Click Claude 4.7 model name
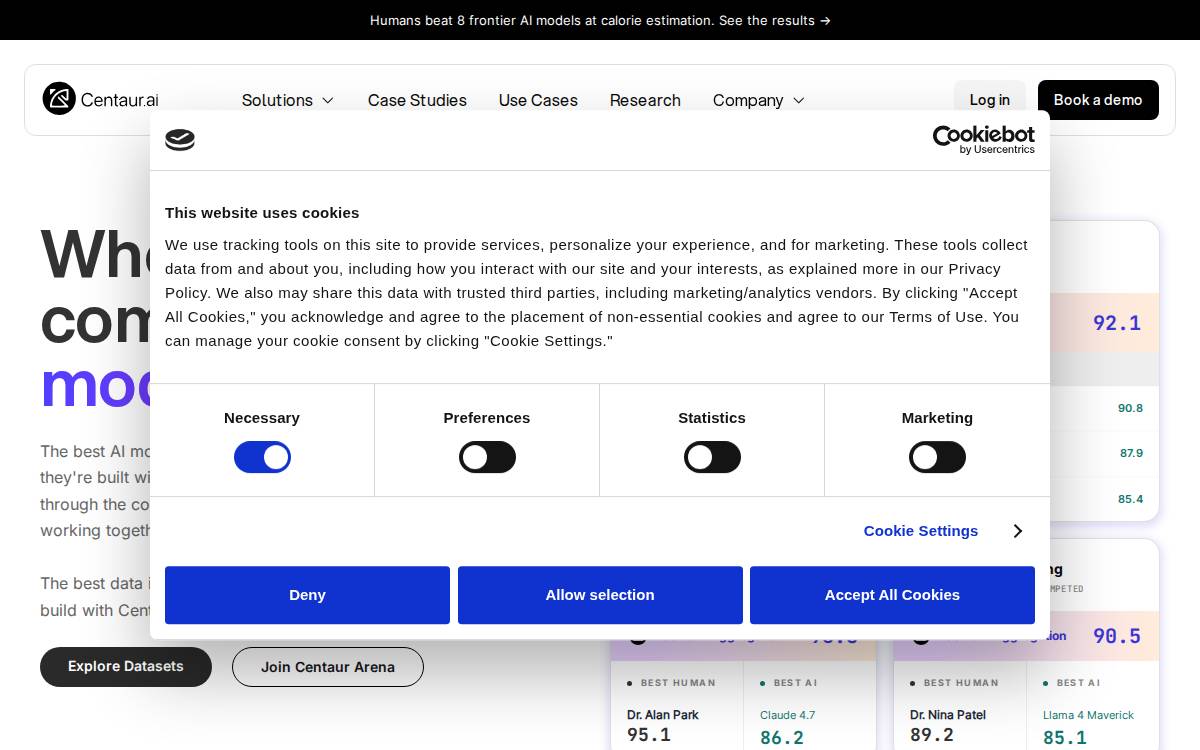Image resolution: width=1200 pixels, height=750 pixels. (788, 715)
